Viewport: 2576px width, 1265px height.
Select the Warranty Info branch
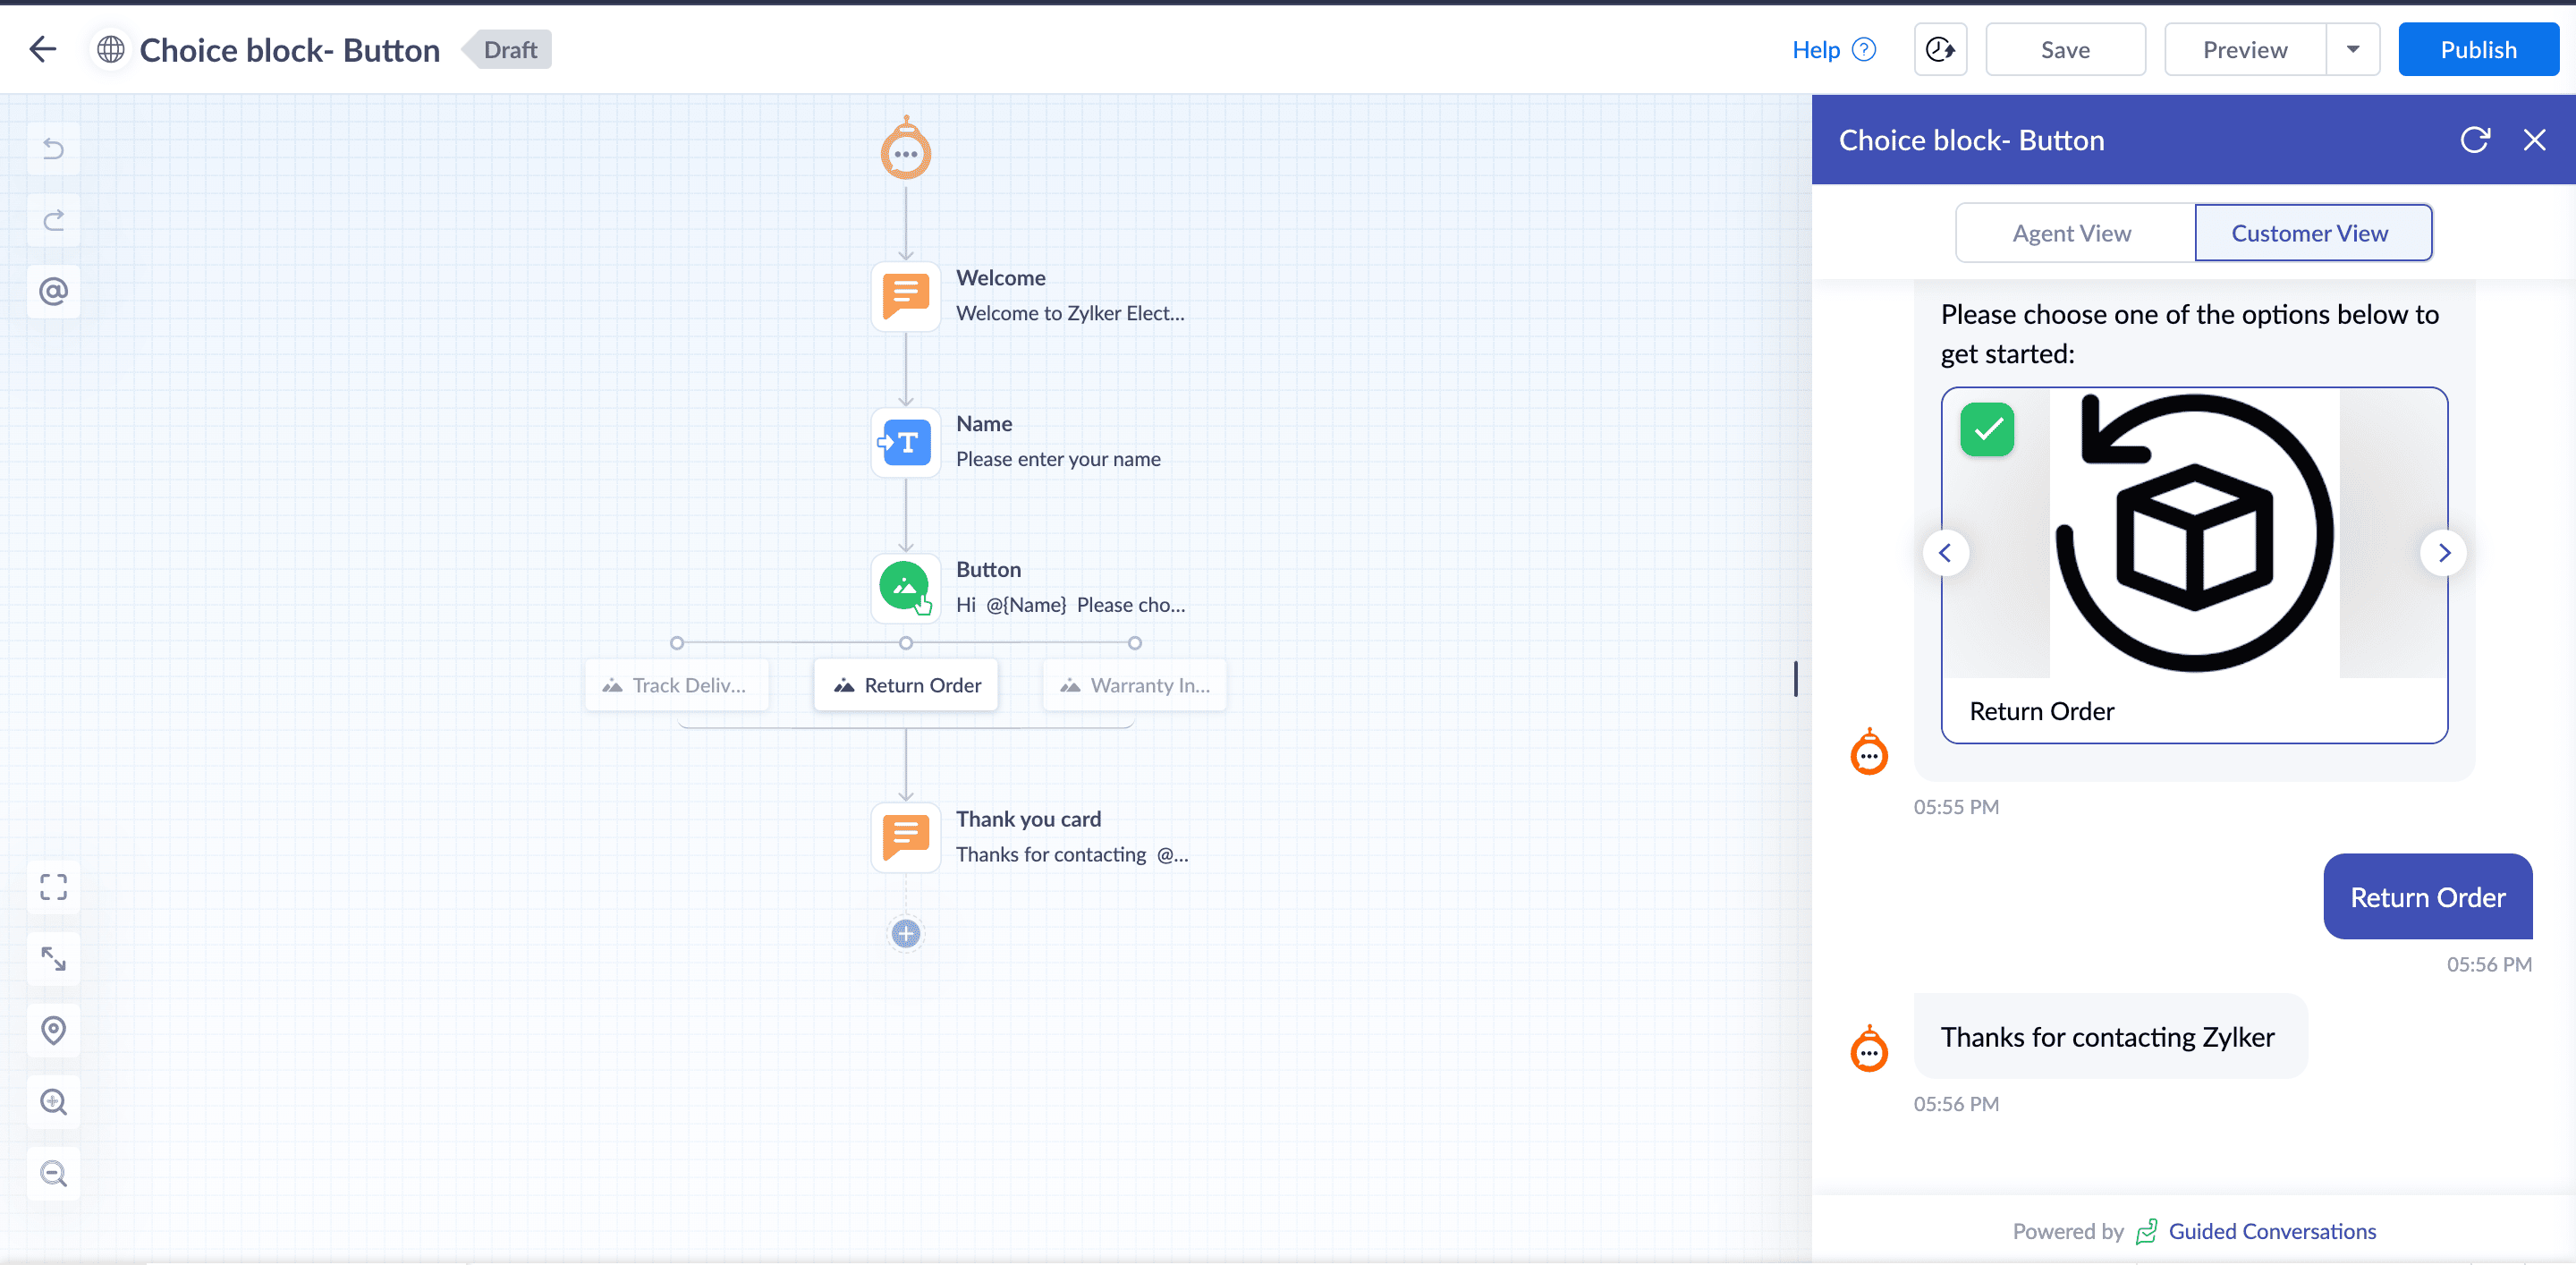1135,685
